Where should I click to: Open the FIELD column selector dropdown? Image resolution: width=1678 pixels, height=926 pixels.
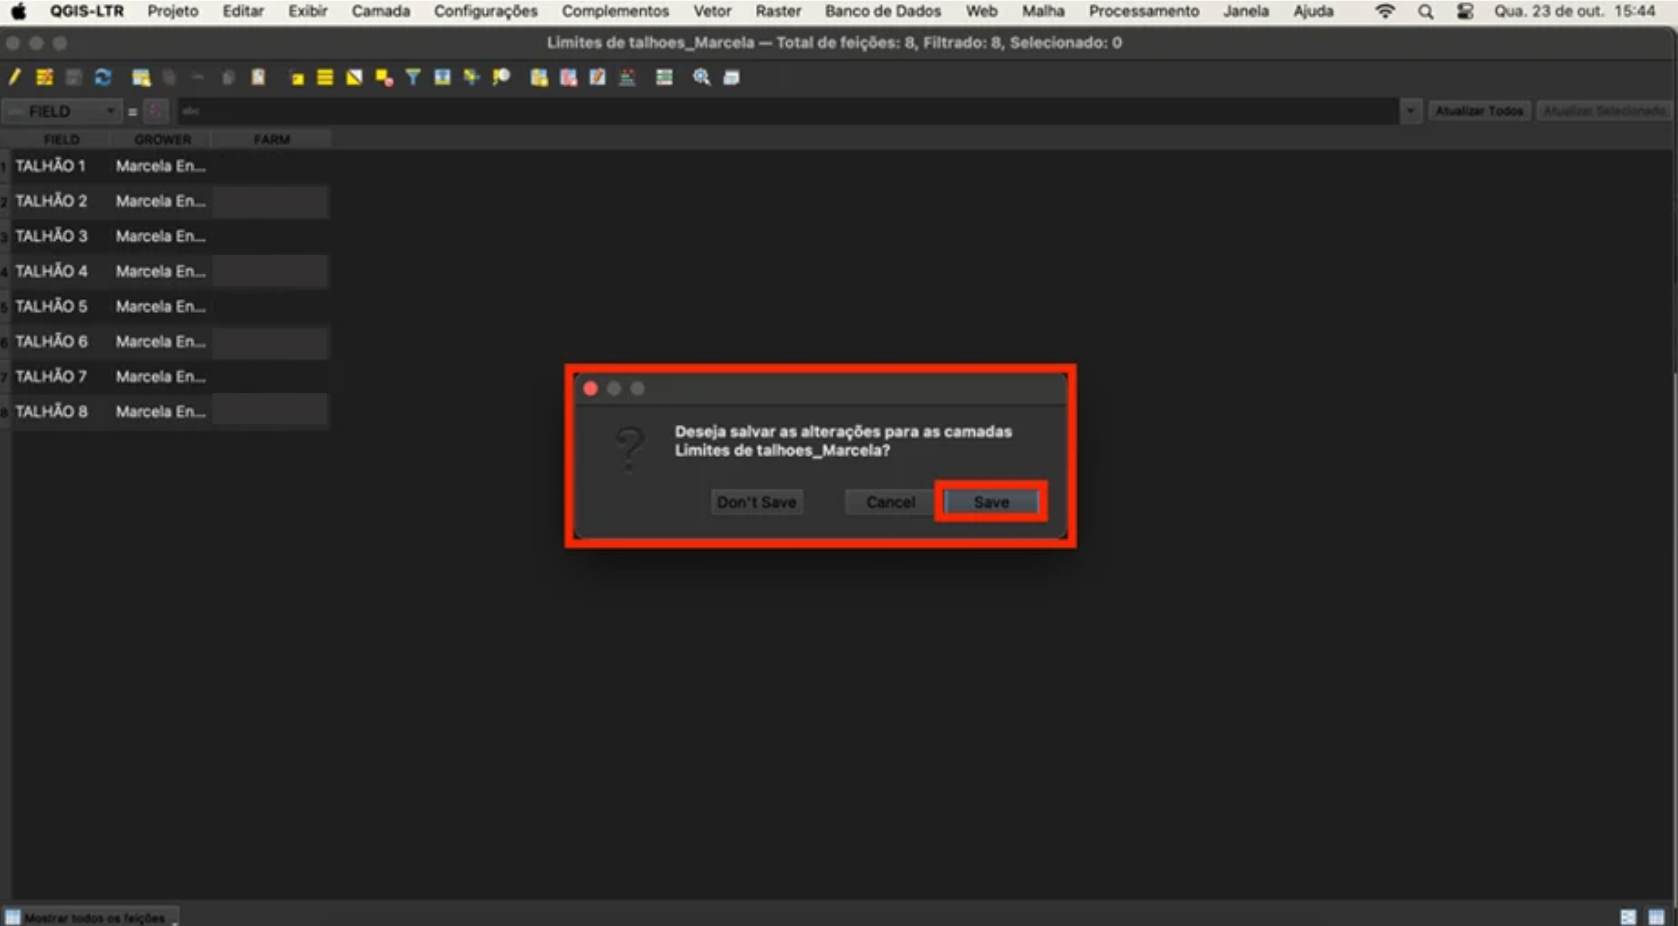click(x=62, y=111)
